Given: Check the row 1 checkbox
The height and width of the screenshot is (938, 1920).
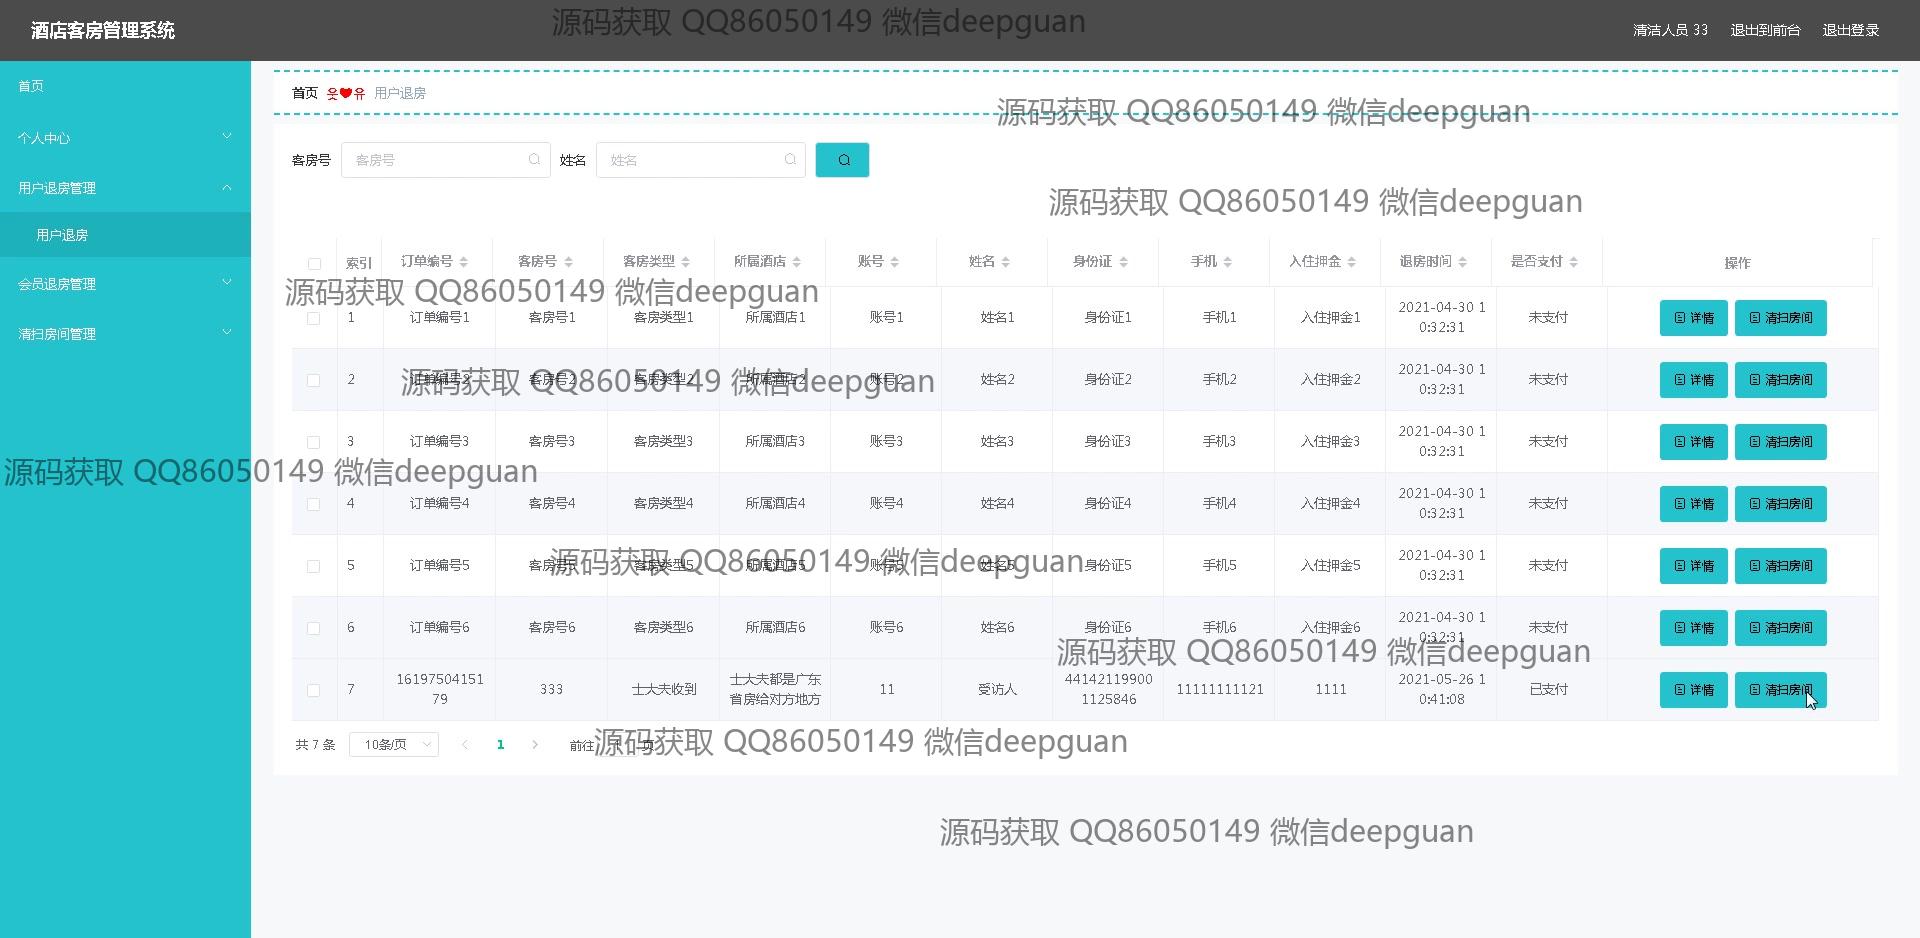Looking at the screenshot, I should click(x=313, y=318).
